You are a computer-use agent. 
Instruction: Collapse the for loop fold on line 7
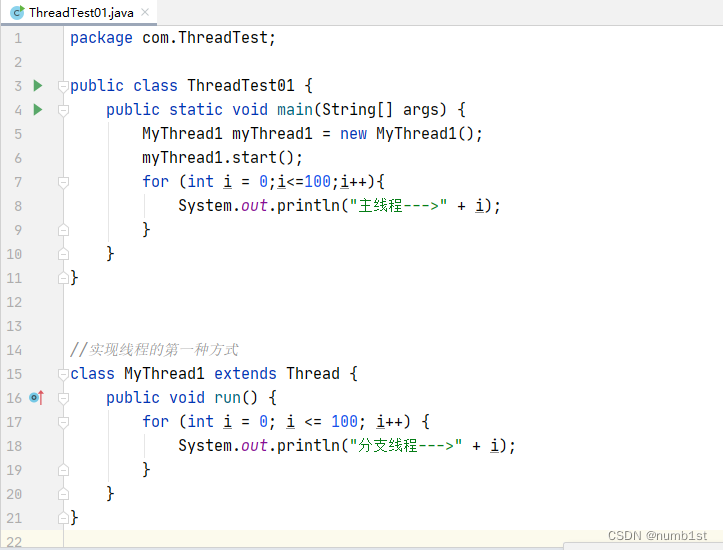pos(63,182)
